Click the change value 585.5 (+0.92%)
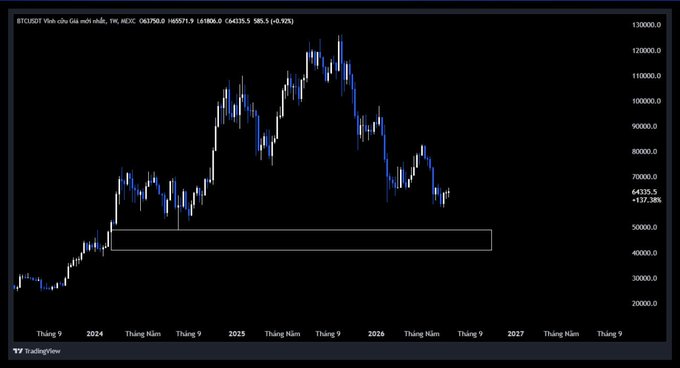 pyautogui.click(x=274, y=21)
